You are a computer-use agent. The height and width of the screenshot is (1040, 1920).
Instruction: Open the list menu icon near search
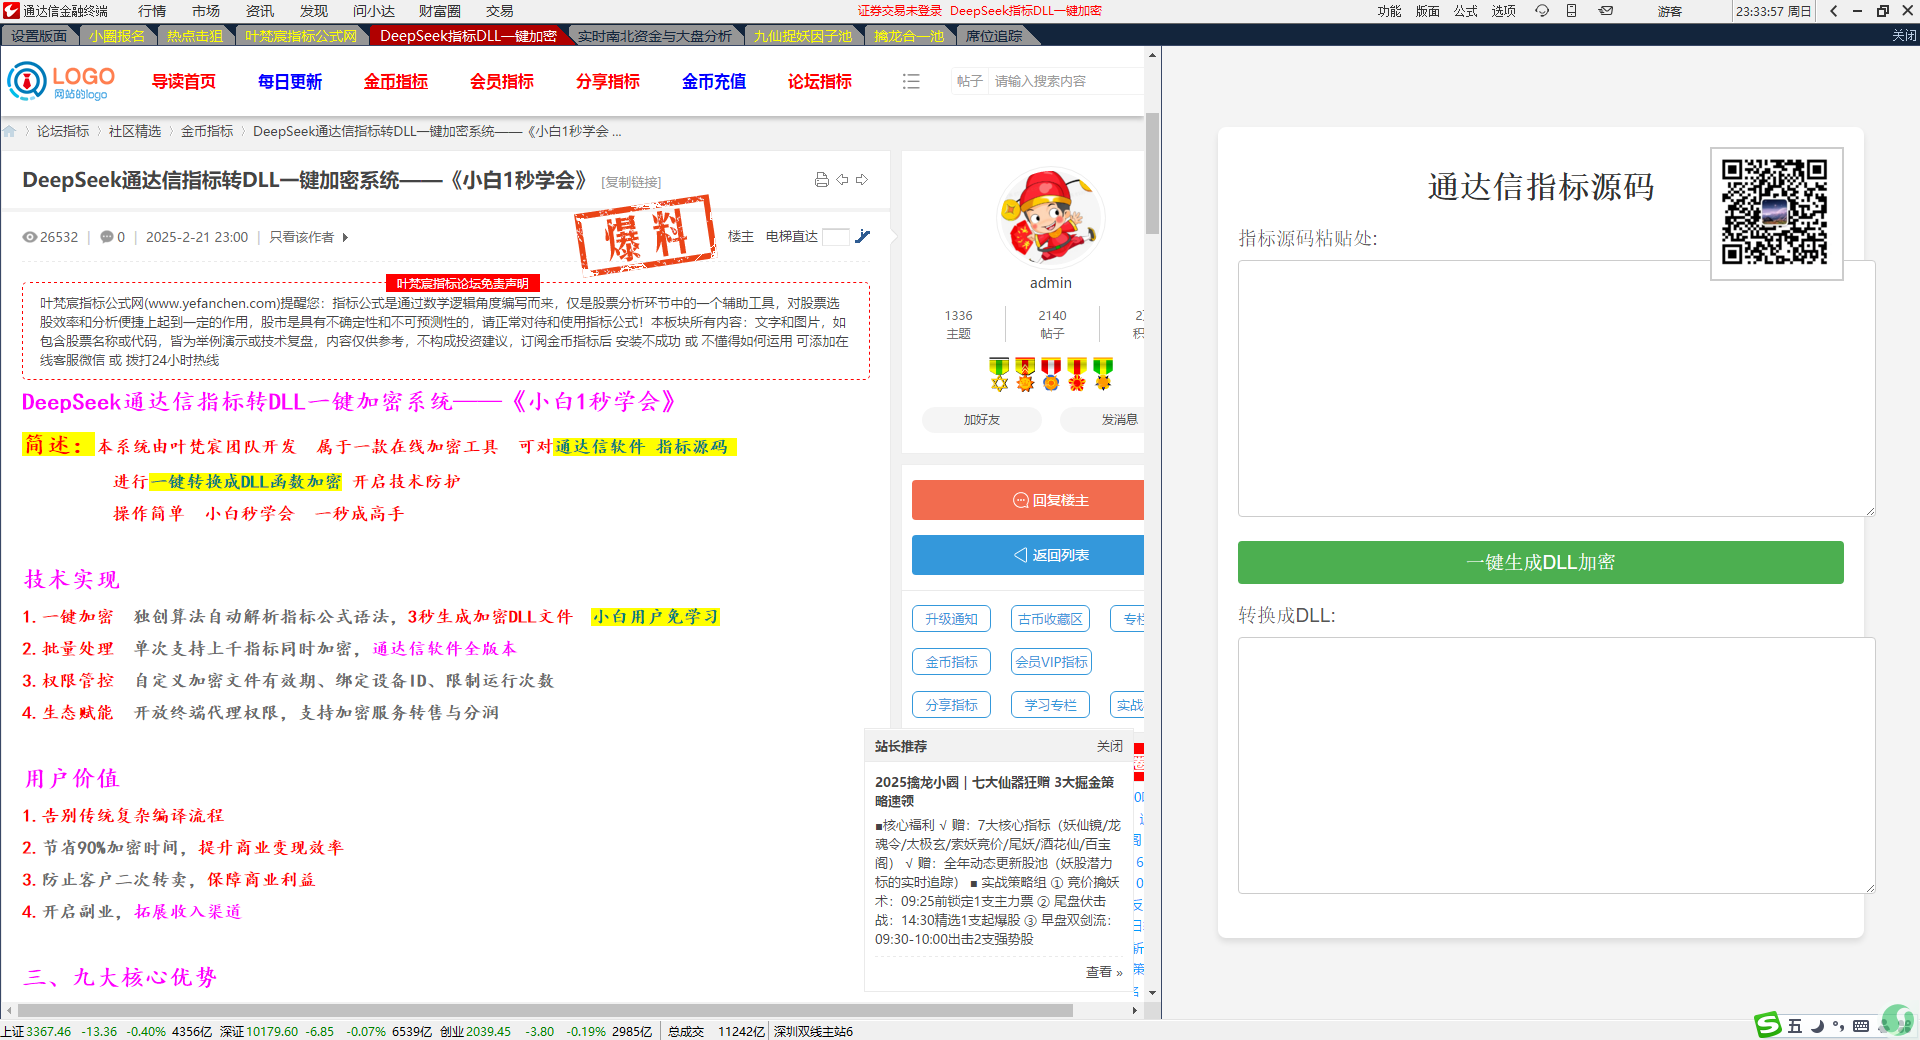(x=911, y=81)
